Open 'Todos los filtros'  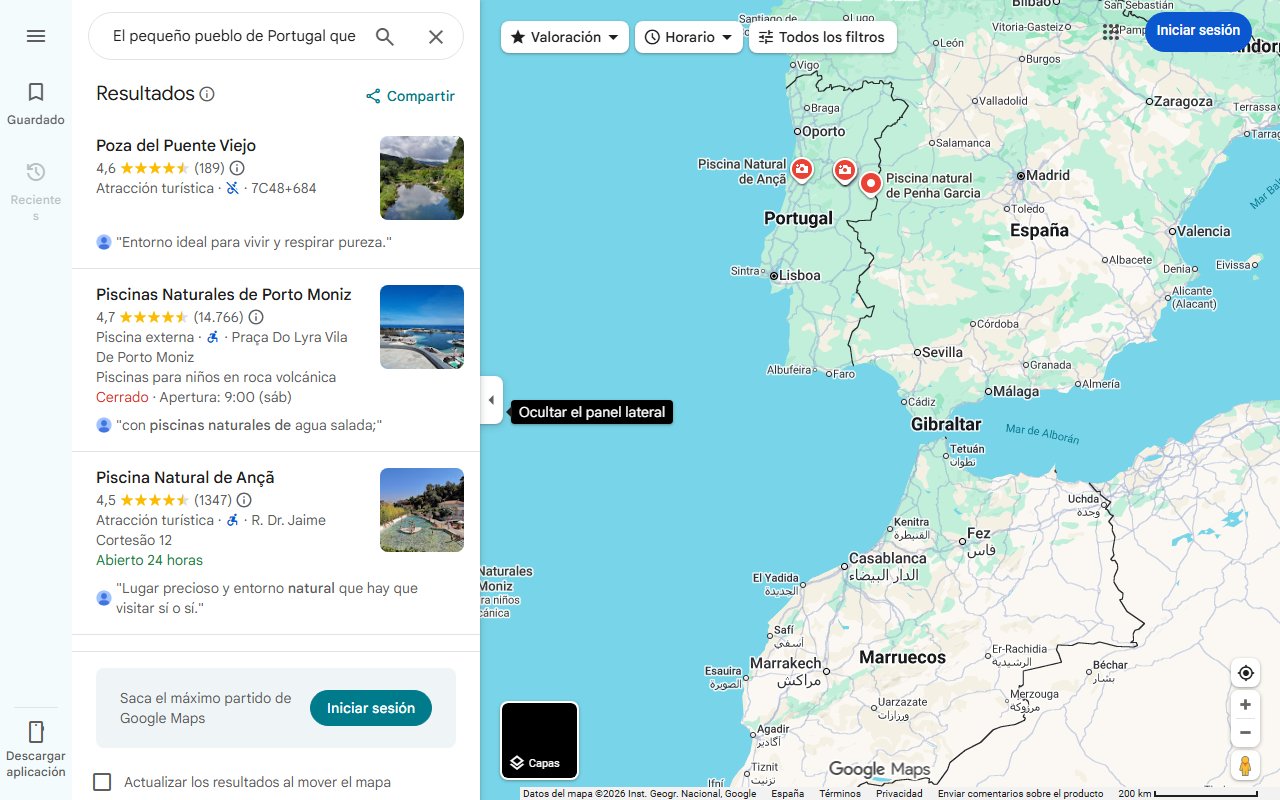coord(822,37)
